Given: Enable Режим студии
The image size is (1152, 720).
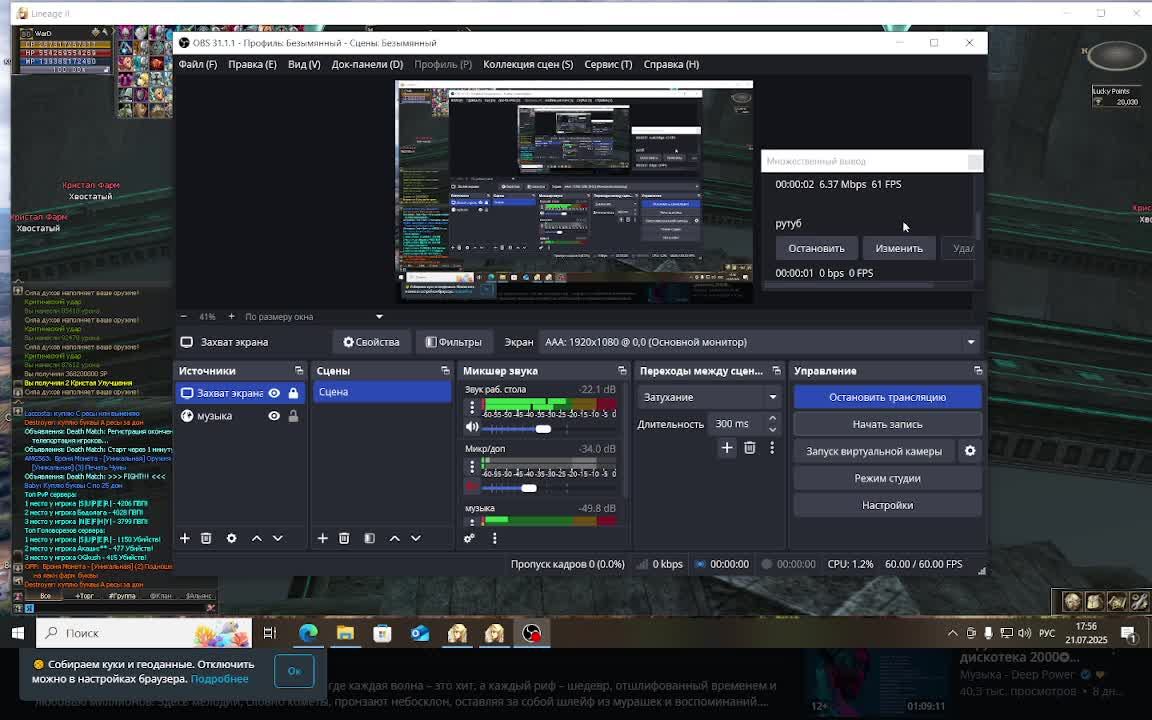Looking at the screenshot, I should (x=888, y=478).
